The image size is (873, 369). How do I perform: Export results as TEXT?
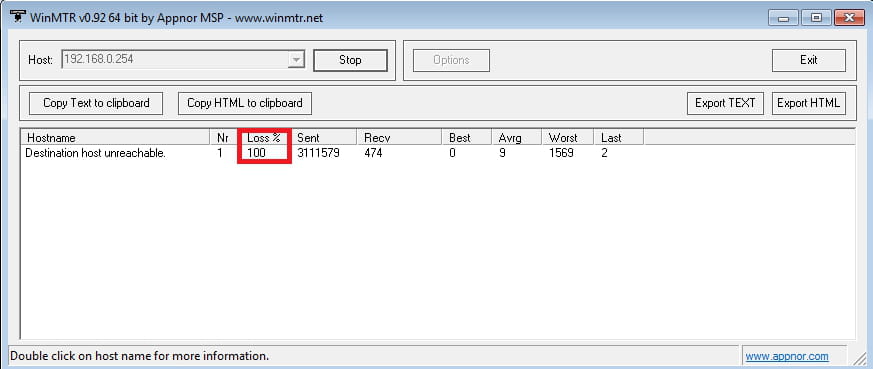click(x=725, y=103)
